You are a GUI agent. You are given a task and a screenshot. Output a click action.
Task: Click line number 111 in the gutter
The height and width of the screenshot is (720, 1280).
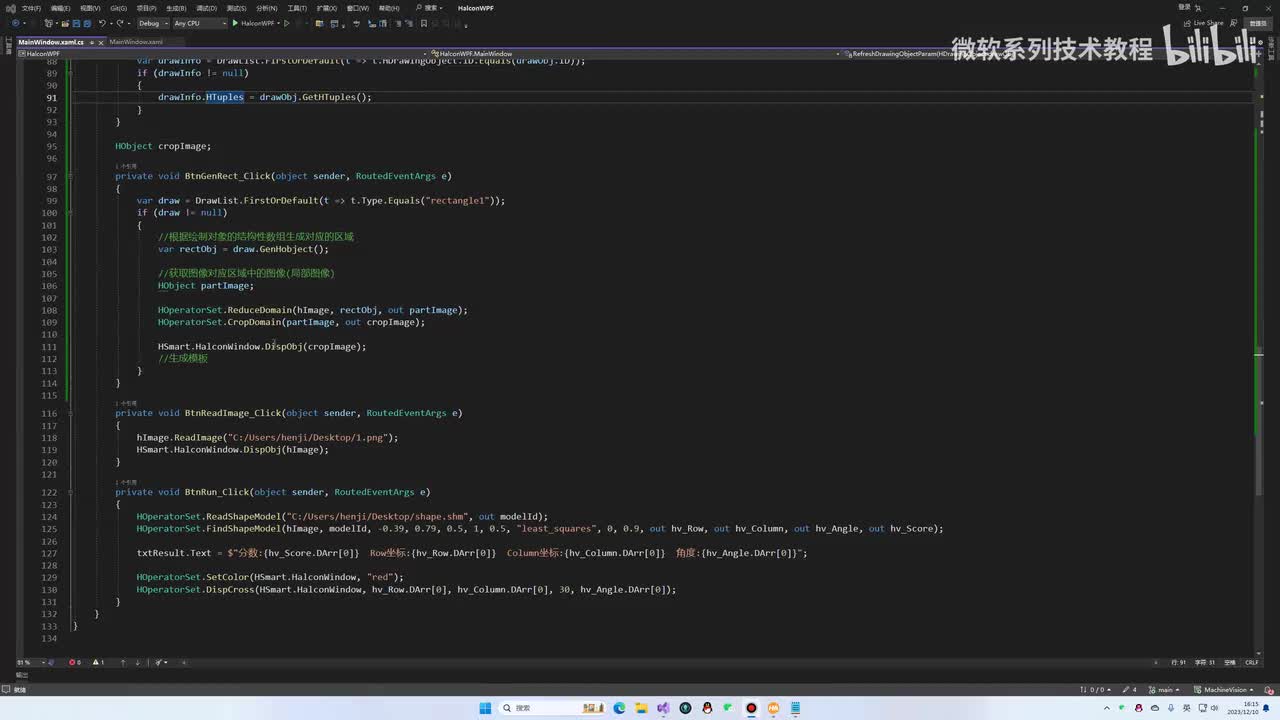(x=50, y=347)
